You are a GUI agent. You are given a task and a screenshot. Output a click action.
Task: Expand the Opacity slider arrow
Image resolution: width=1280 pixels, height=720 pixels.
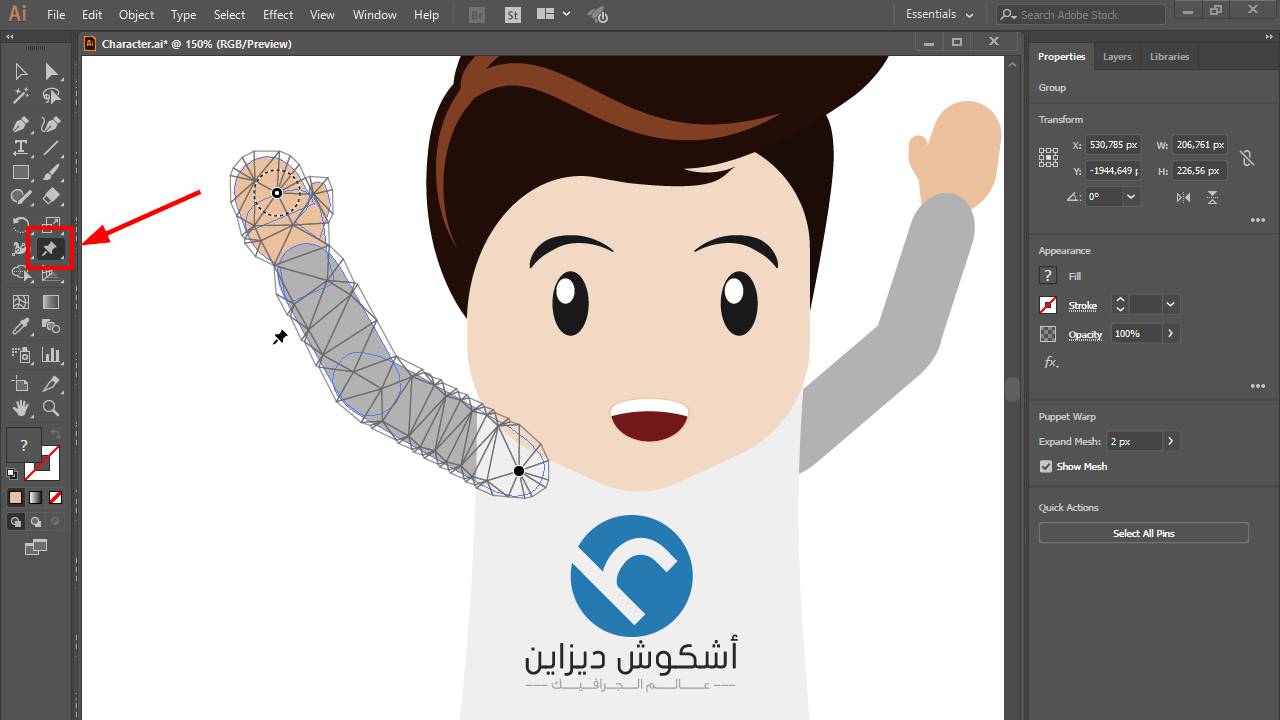click(1170, 334)
